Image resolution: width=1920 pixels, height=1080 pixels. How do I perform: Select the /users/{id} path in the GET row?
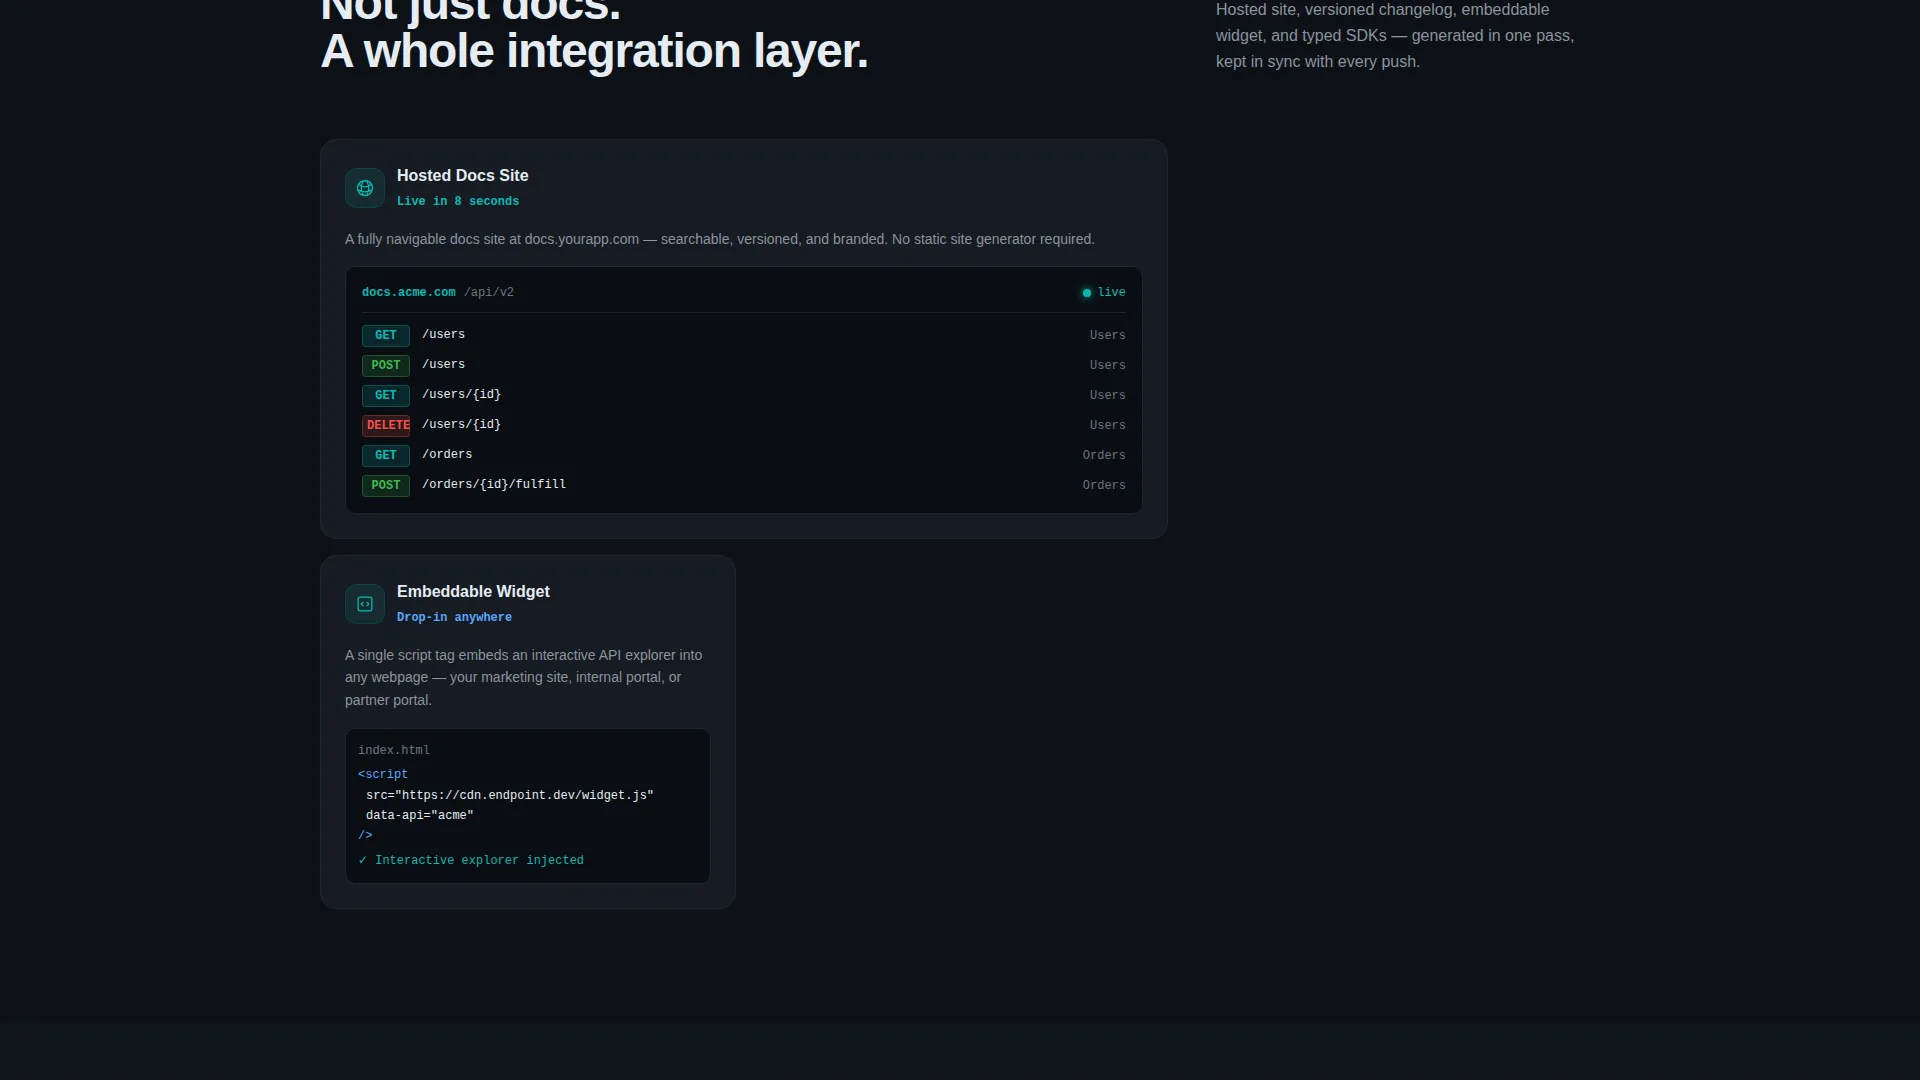pos(461,395)
